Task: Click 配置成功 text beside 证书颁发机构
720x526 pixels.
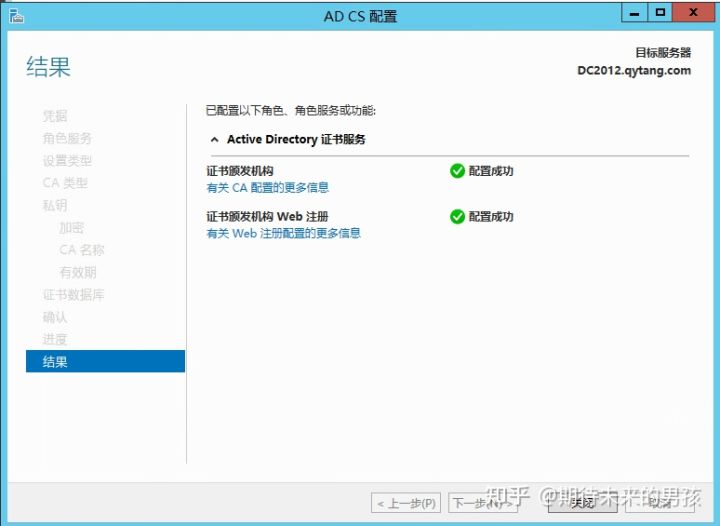Action: pos(491,171)
